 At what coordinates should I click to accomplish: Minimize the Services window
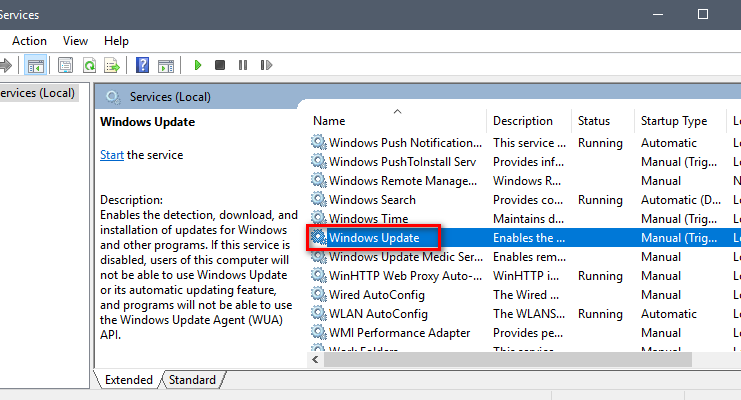(x=658, y=15)
